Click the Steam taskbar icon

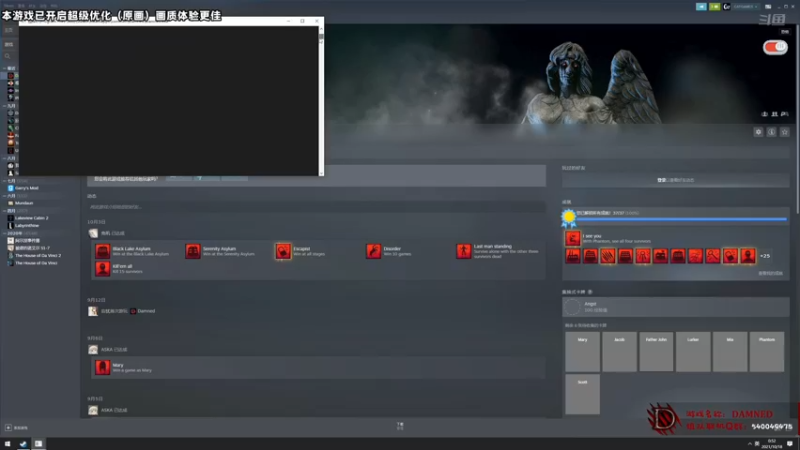pyautogui.click(x=23, y=444)
